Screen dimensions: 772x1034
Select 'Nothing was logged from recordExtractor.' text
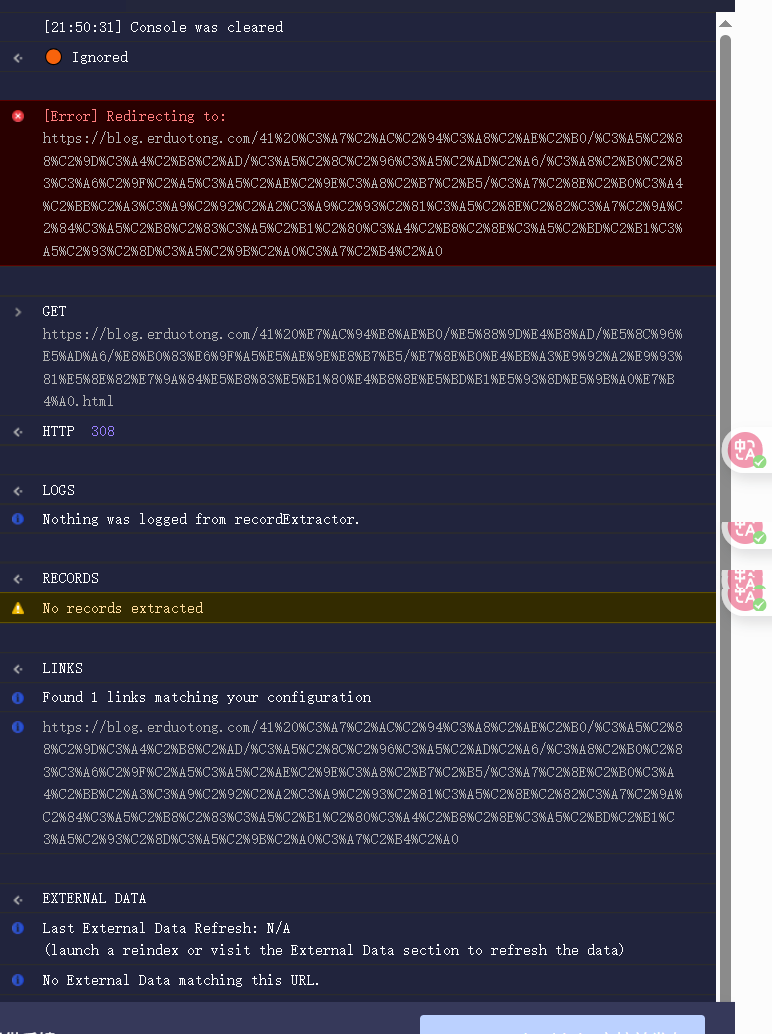pos(201,519)
